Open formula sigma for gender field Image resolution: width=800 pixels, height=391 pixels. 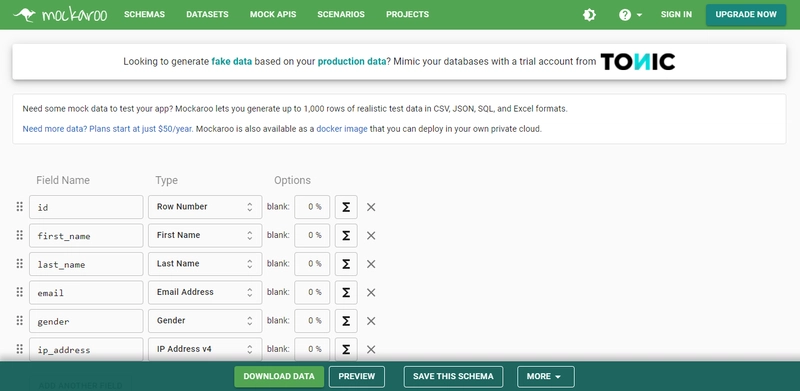(x=346, y=321)
